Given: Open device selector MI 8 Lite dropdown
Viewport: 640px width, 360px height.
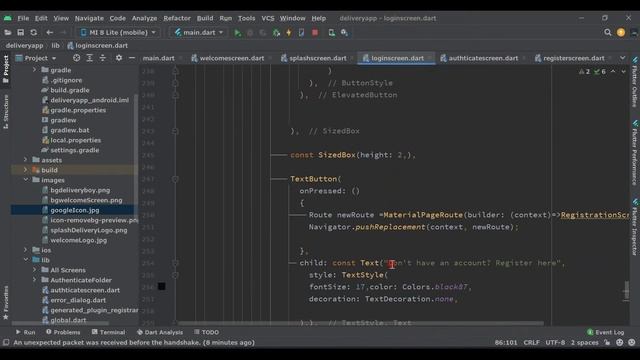Looking at the screenshot, I should [118, 33].
